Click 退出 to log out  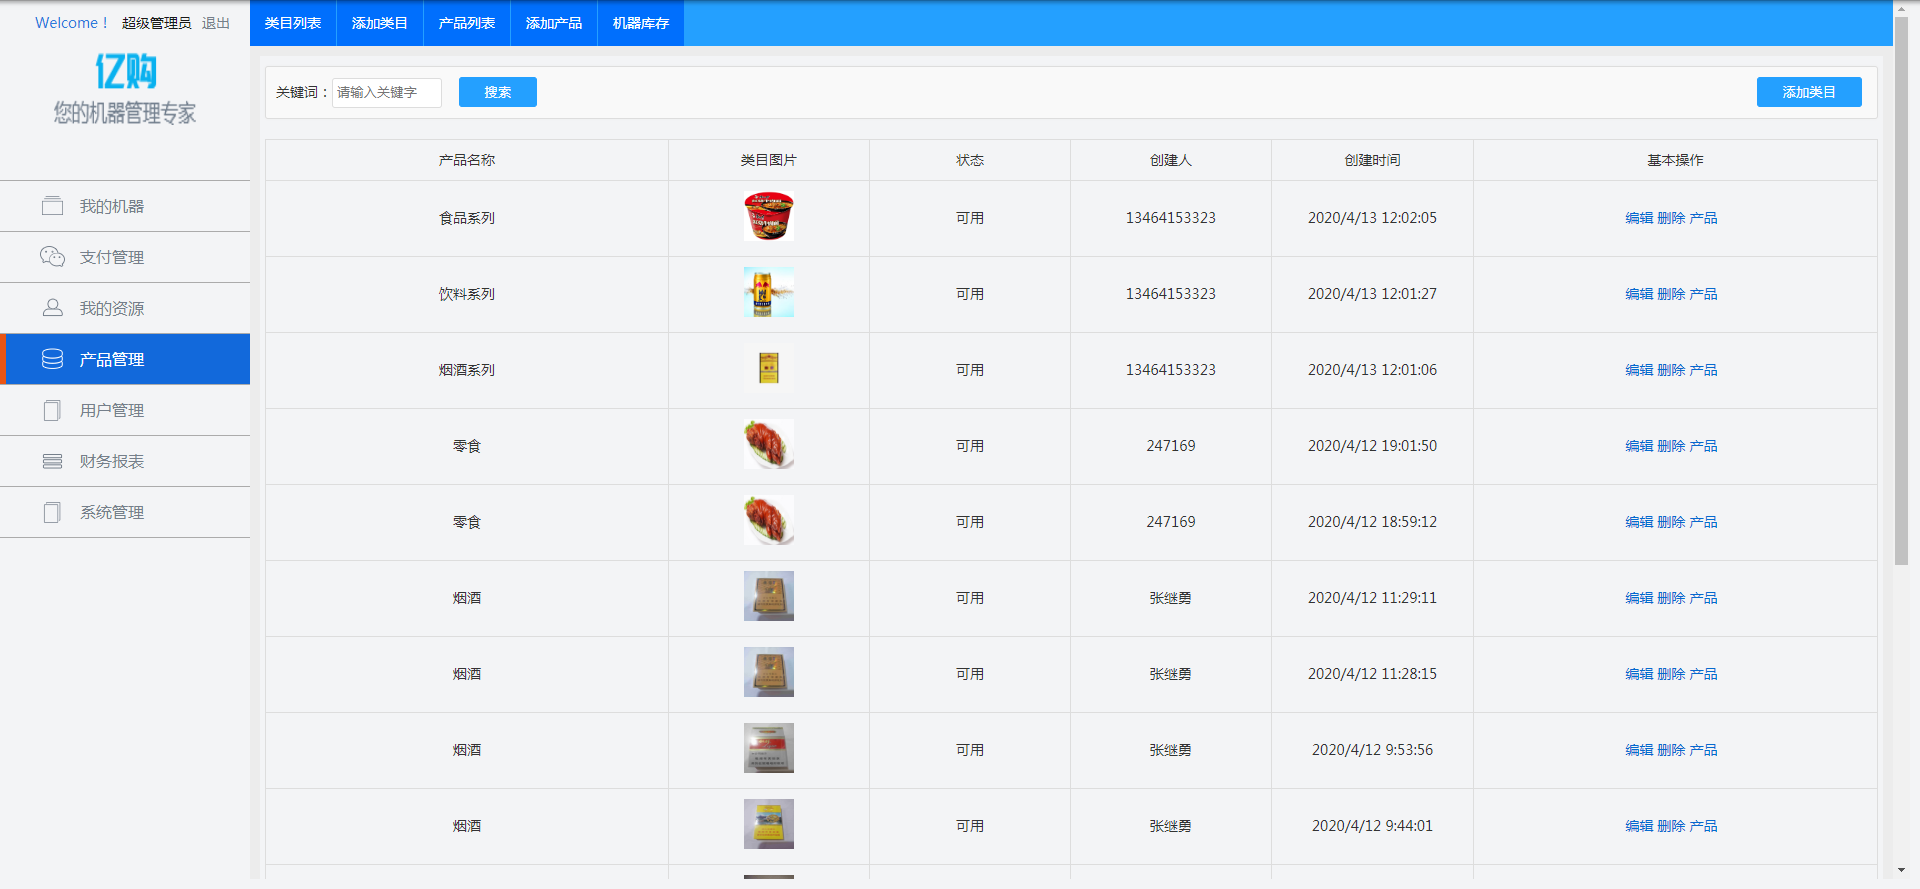216,23
